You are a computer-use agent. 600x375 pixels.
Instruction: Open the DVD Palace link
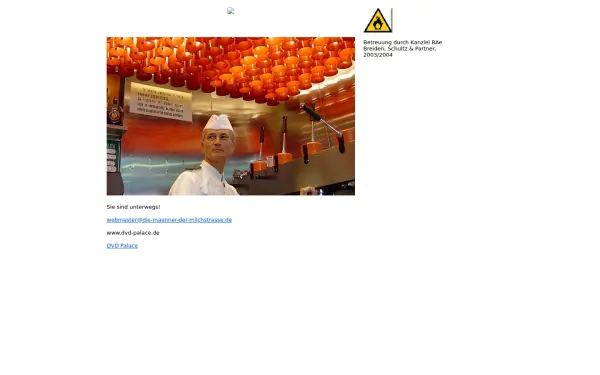(x=122, y=246)
